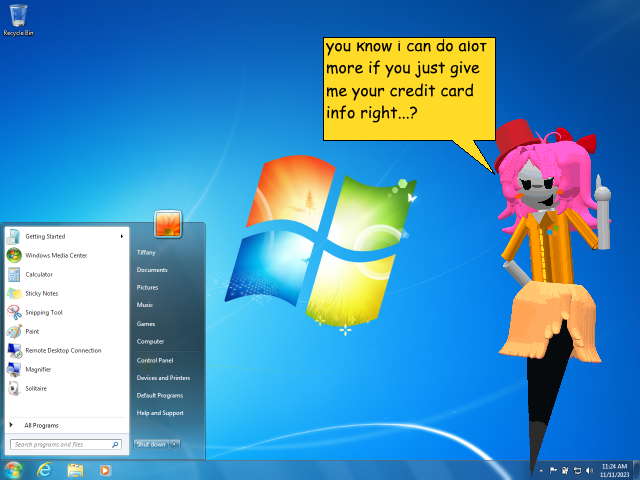Click the power battery tray icon
This screenshot has width=640, height=480.
click(x=565, y=471)
